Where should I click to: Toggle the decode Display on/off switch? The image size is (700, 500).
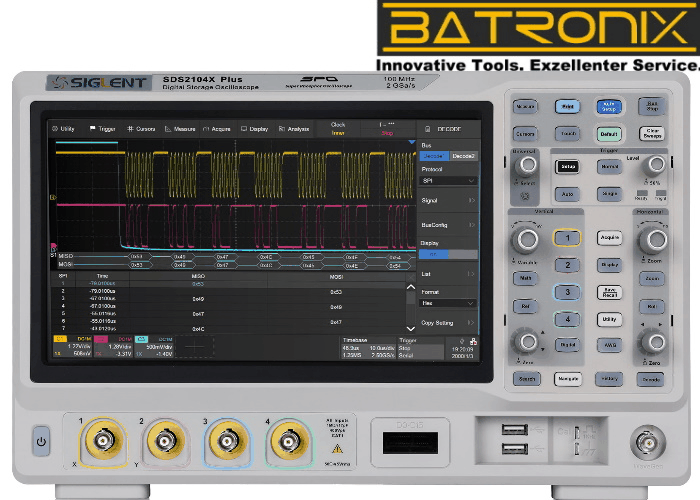coord(448,254)
